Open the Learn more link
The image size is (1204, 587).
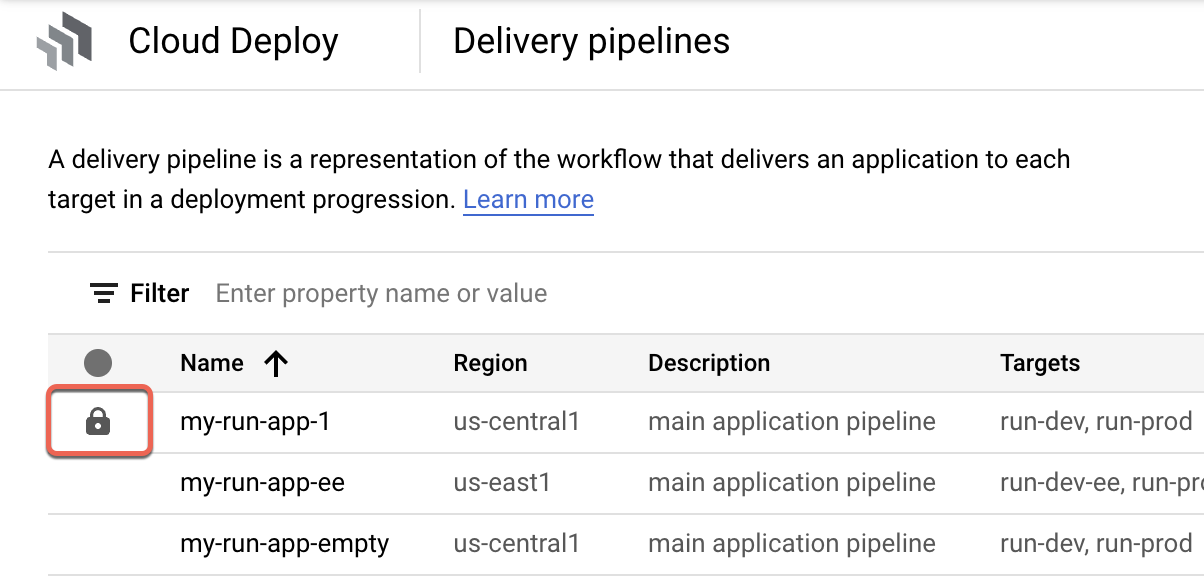coord(528,199)
